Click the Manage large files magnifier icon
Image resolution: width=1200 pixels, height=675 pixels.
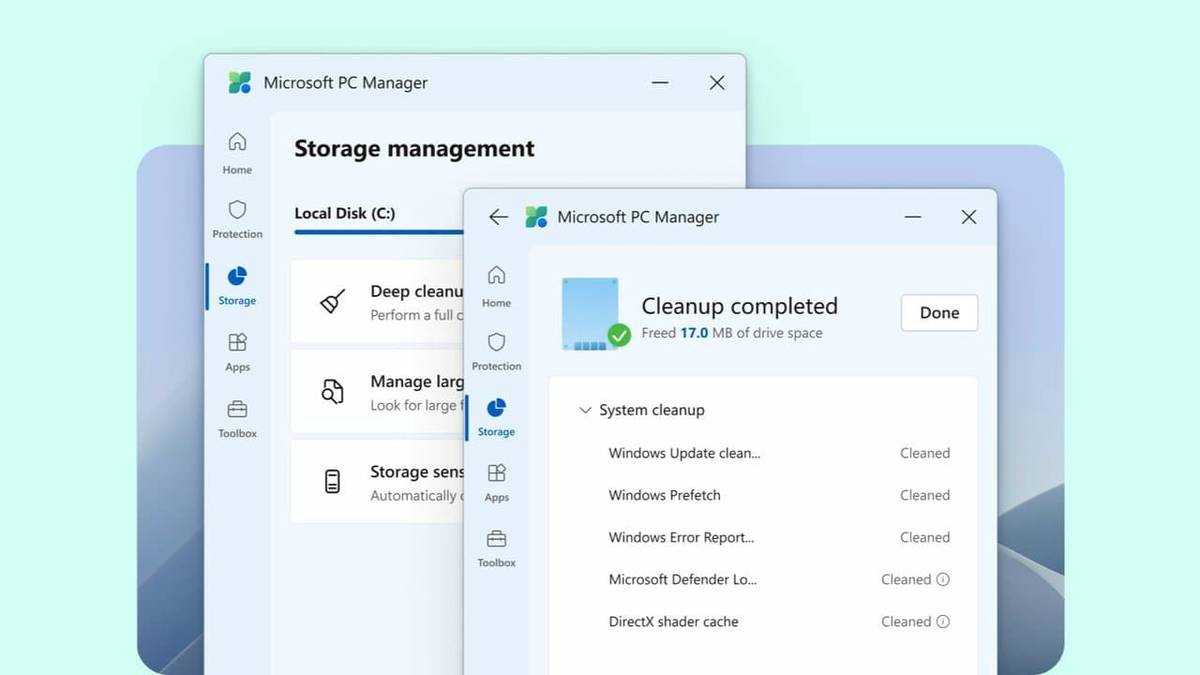click(x=334, y=392)
